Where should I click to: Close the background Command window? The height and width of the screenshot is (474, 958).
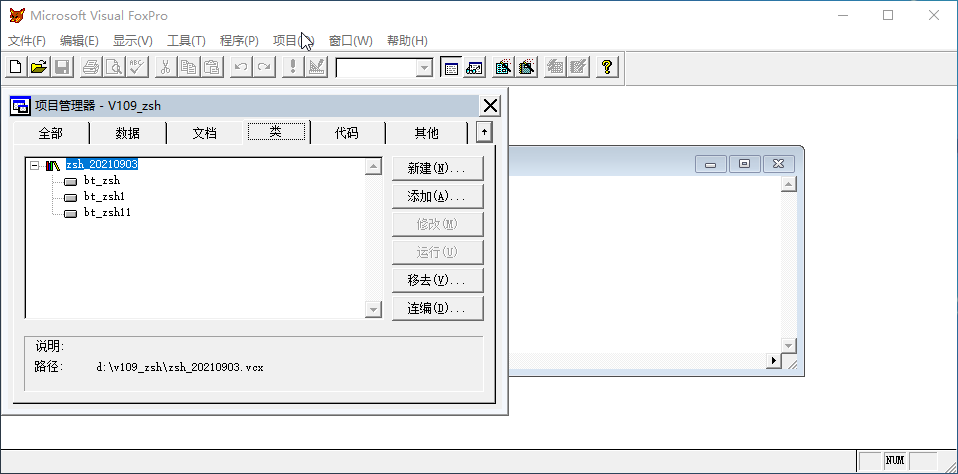point(778,164)
